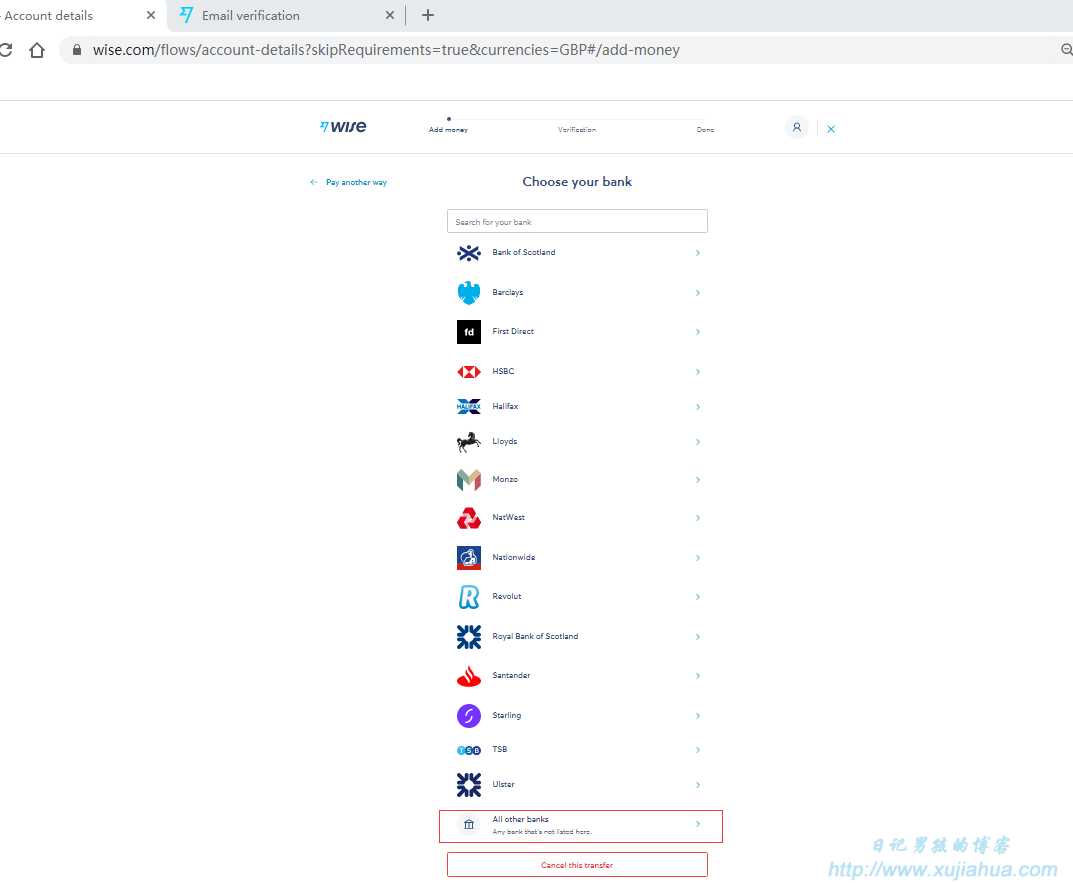Click the Pay another way link

357,182
